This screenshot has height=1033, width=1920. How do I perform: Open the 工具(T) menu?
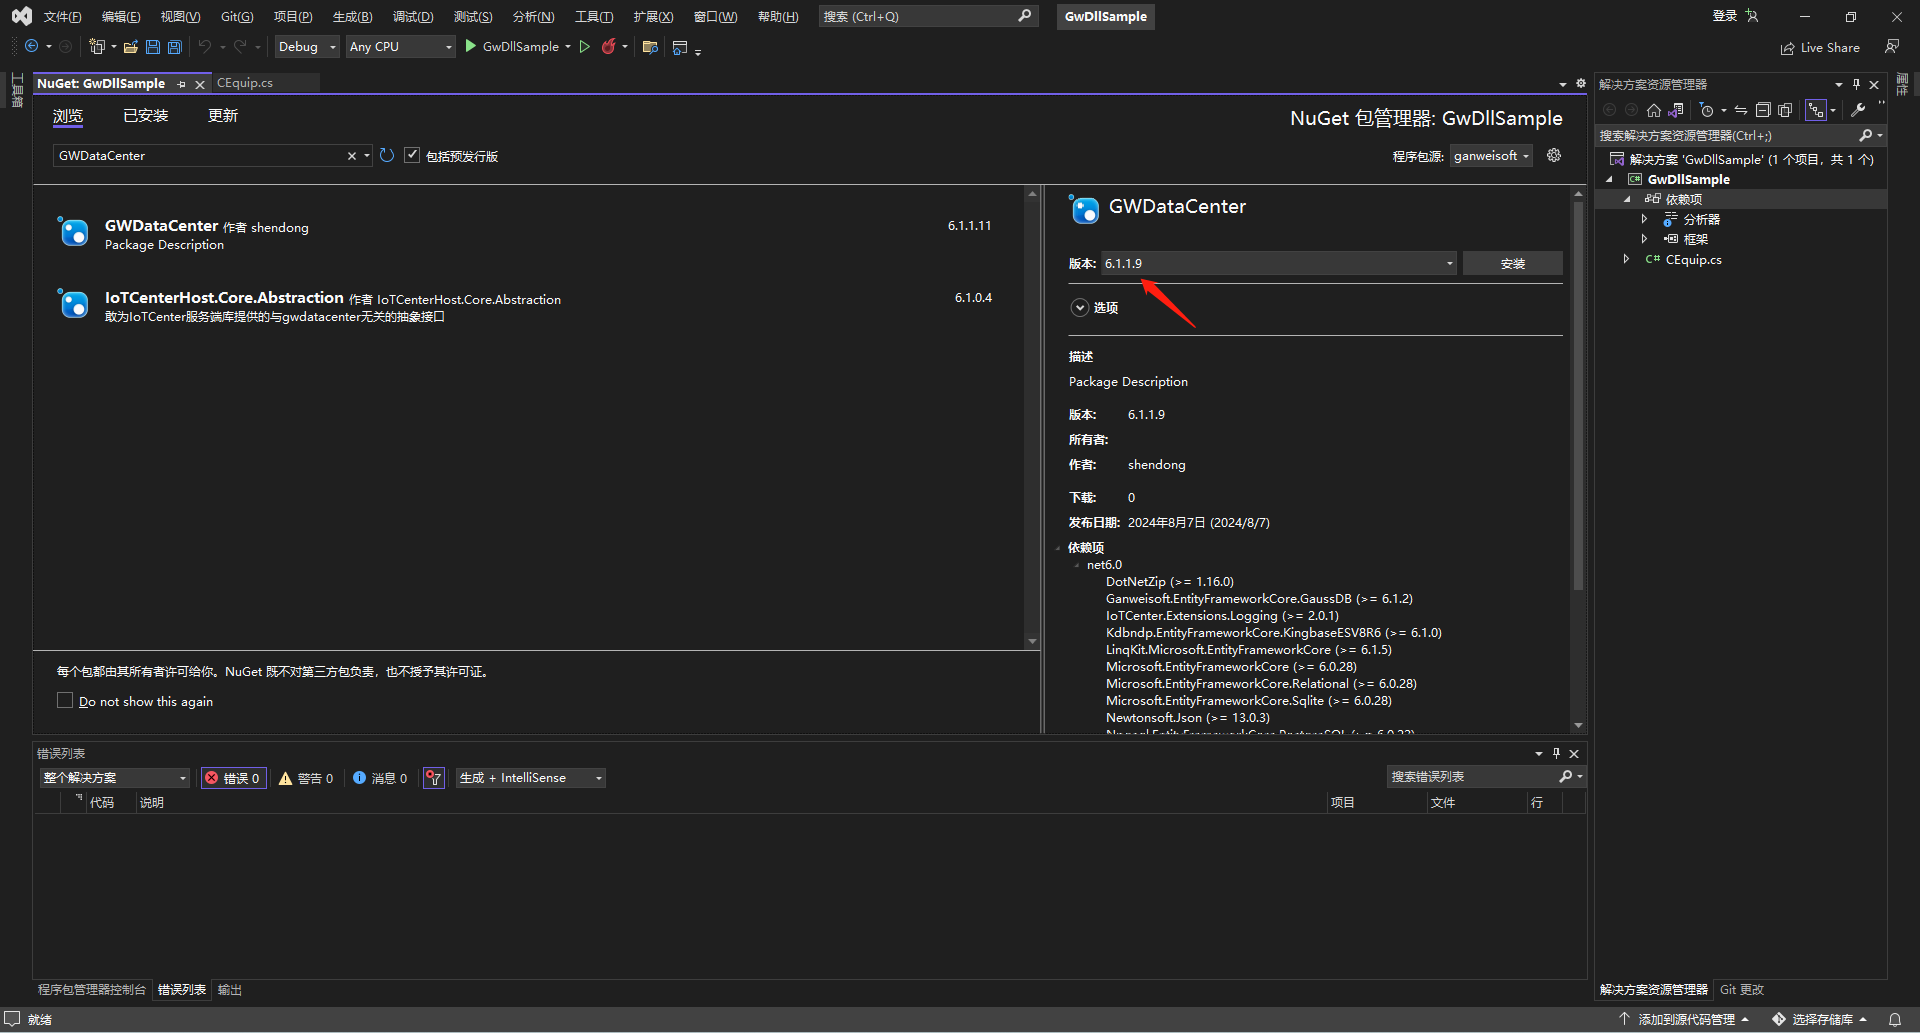[x=593, y=17]
